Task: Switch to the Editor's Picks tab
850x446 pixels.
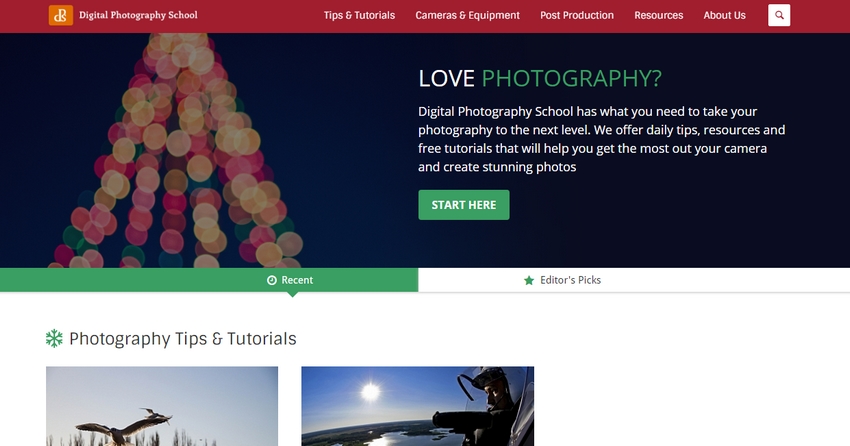Action: coord(634,280)
